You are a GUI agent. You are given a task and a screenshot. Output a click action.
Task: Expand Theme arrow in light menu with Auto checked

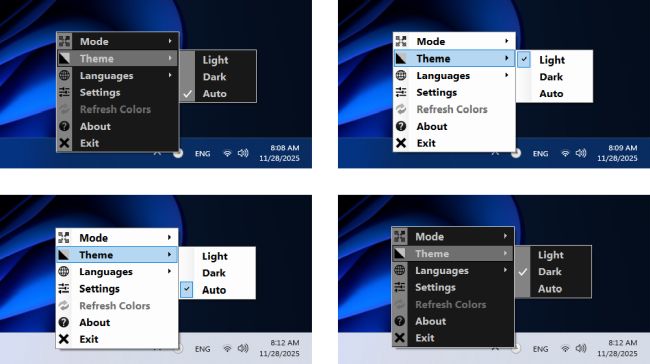[x=169, y=254]
